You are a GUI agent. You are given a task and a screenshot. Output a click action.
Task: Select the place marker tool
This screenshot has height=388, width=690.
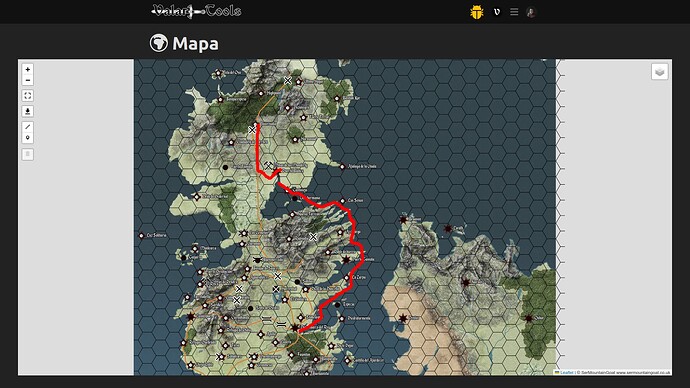[28, 138]
